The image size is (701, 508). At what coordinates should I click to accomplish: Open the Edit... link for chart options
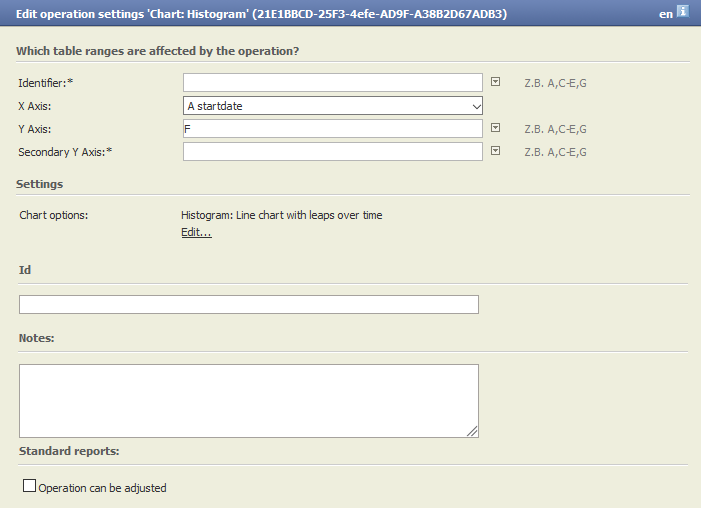click(x=196, y=233)
